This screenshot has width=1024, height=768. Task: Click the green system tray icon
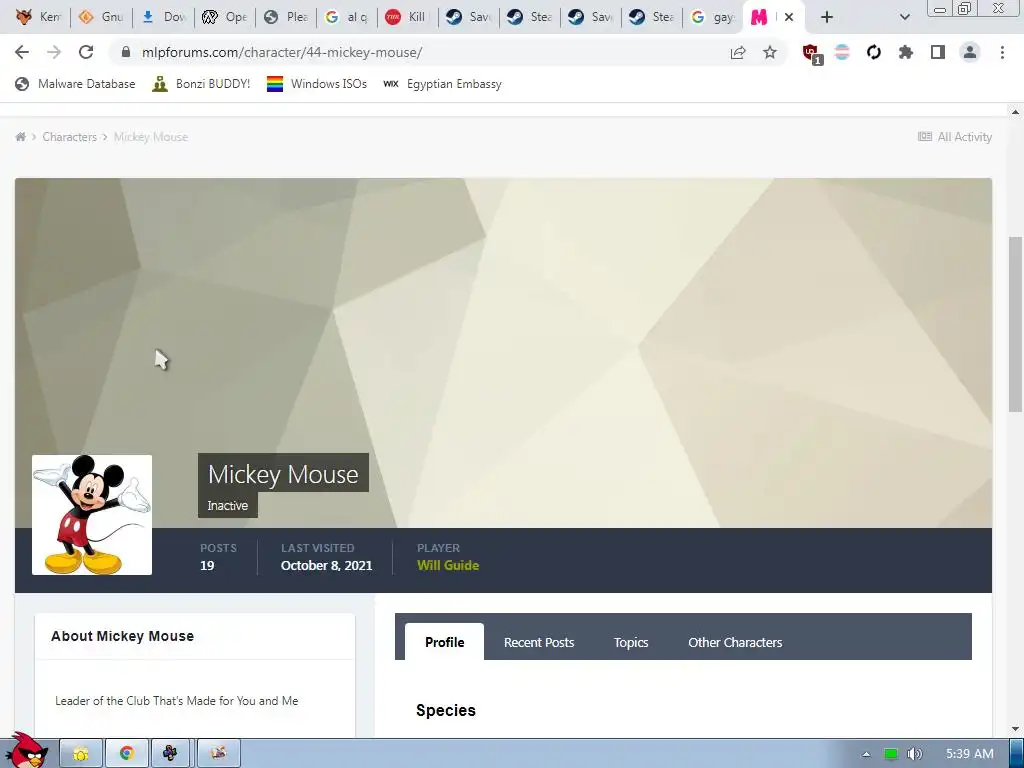[890, 754]
